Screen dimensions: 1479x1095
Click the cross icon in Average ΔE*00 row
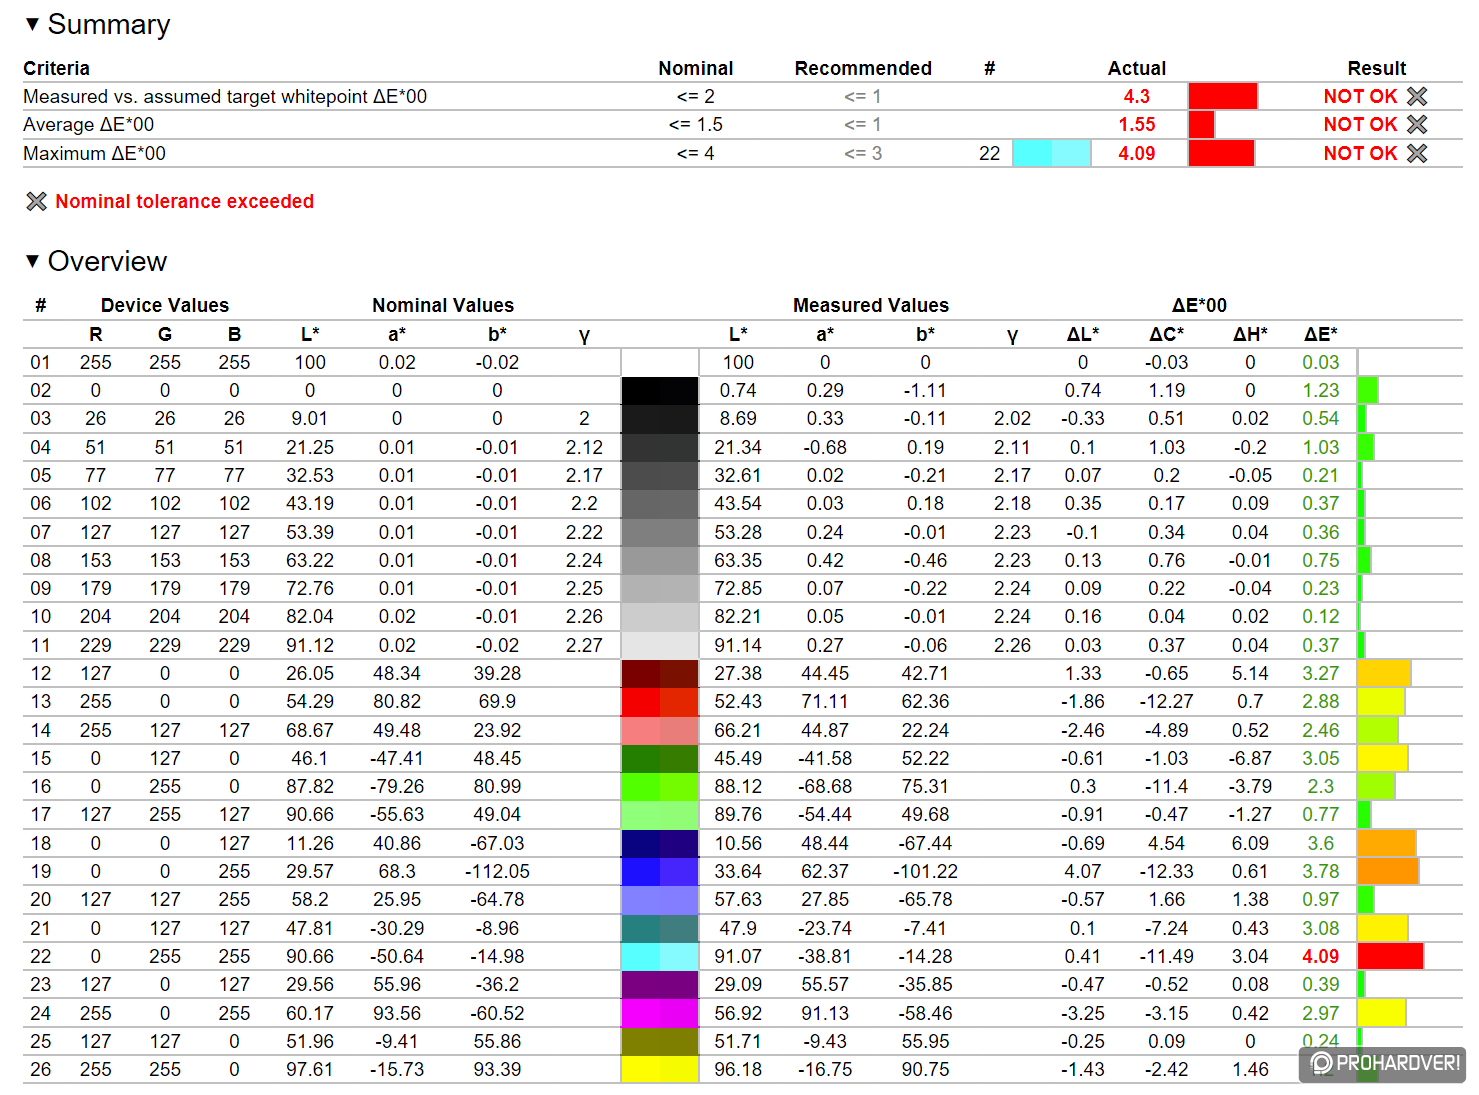coord(1417,124)
